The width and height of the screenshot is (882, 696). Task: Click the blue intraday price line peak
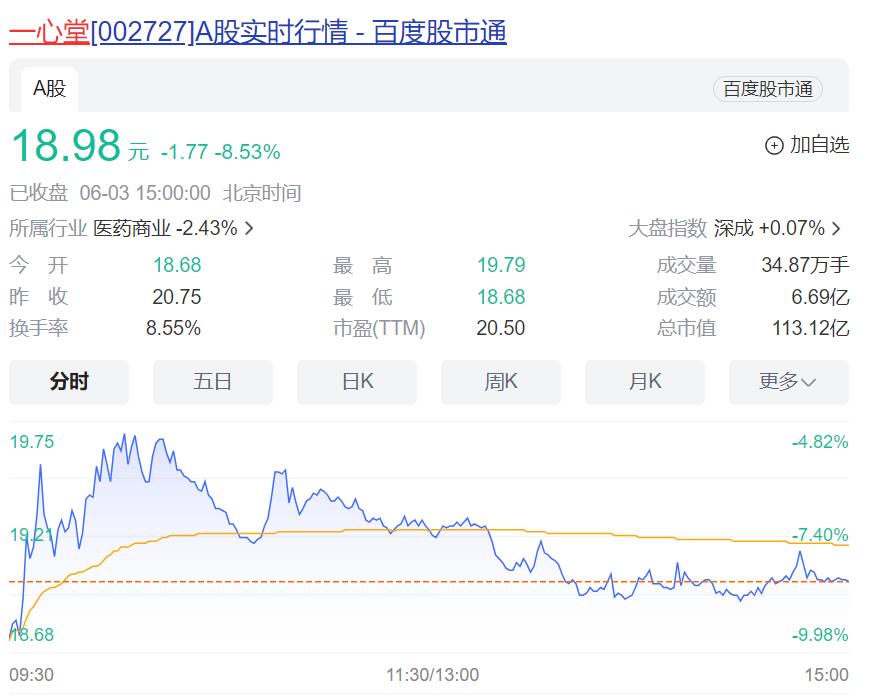click(124, 435)
